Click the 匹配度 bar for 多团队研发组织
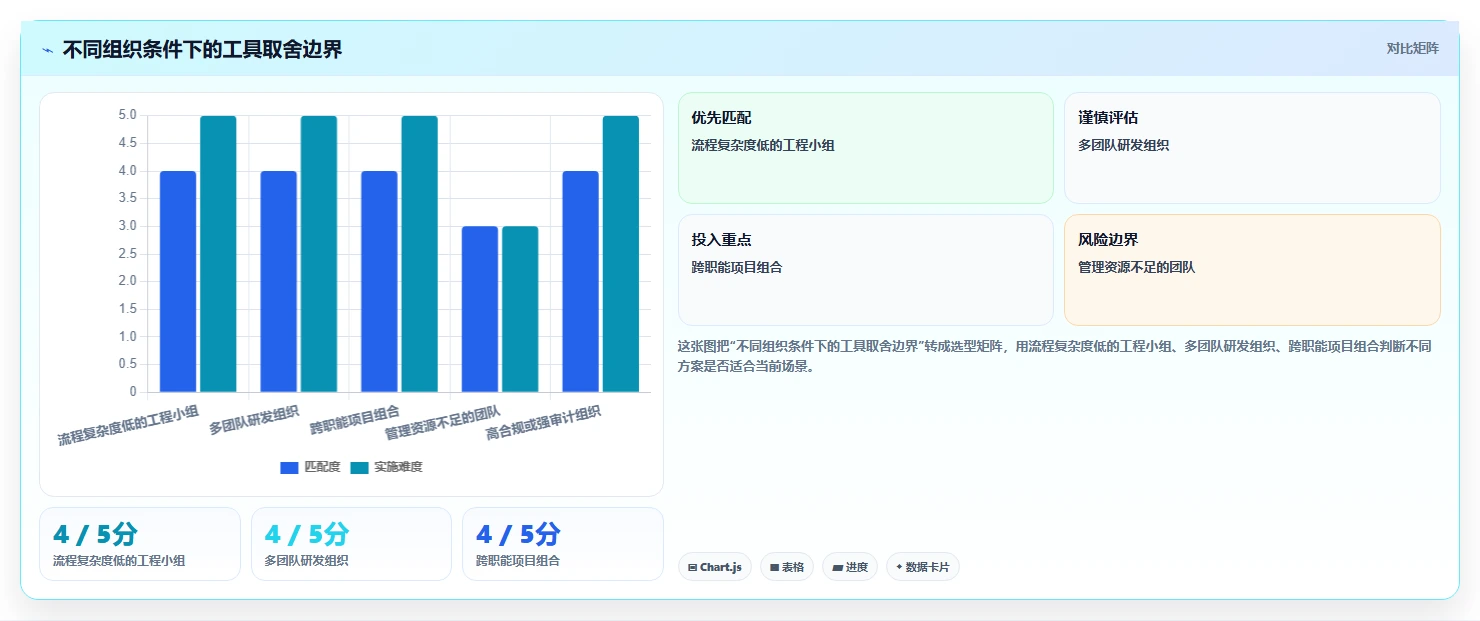The height and width of the screenshot is (621, 1480). pos(279,281)
